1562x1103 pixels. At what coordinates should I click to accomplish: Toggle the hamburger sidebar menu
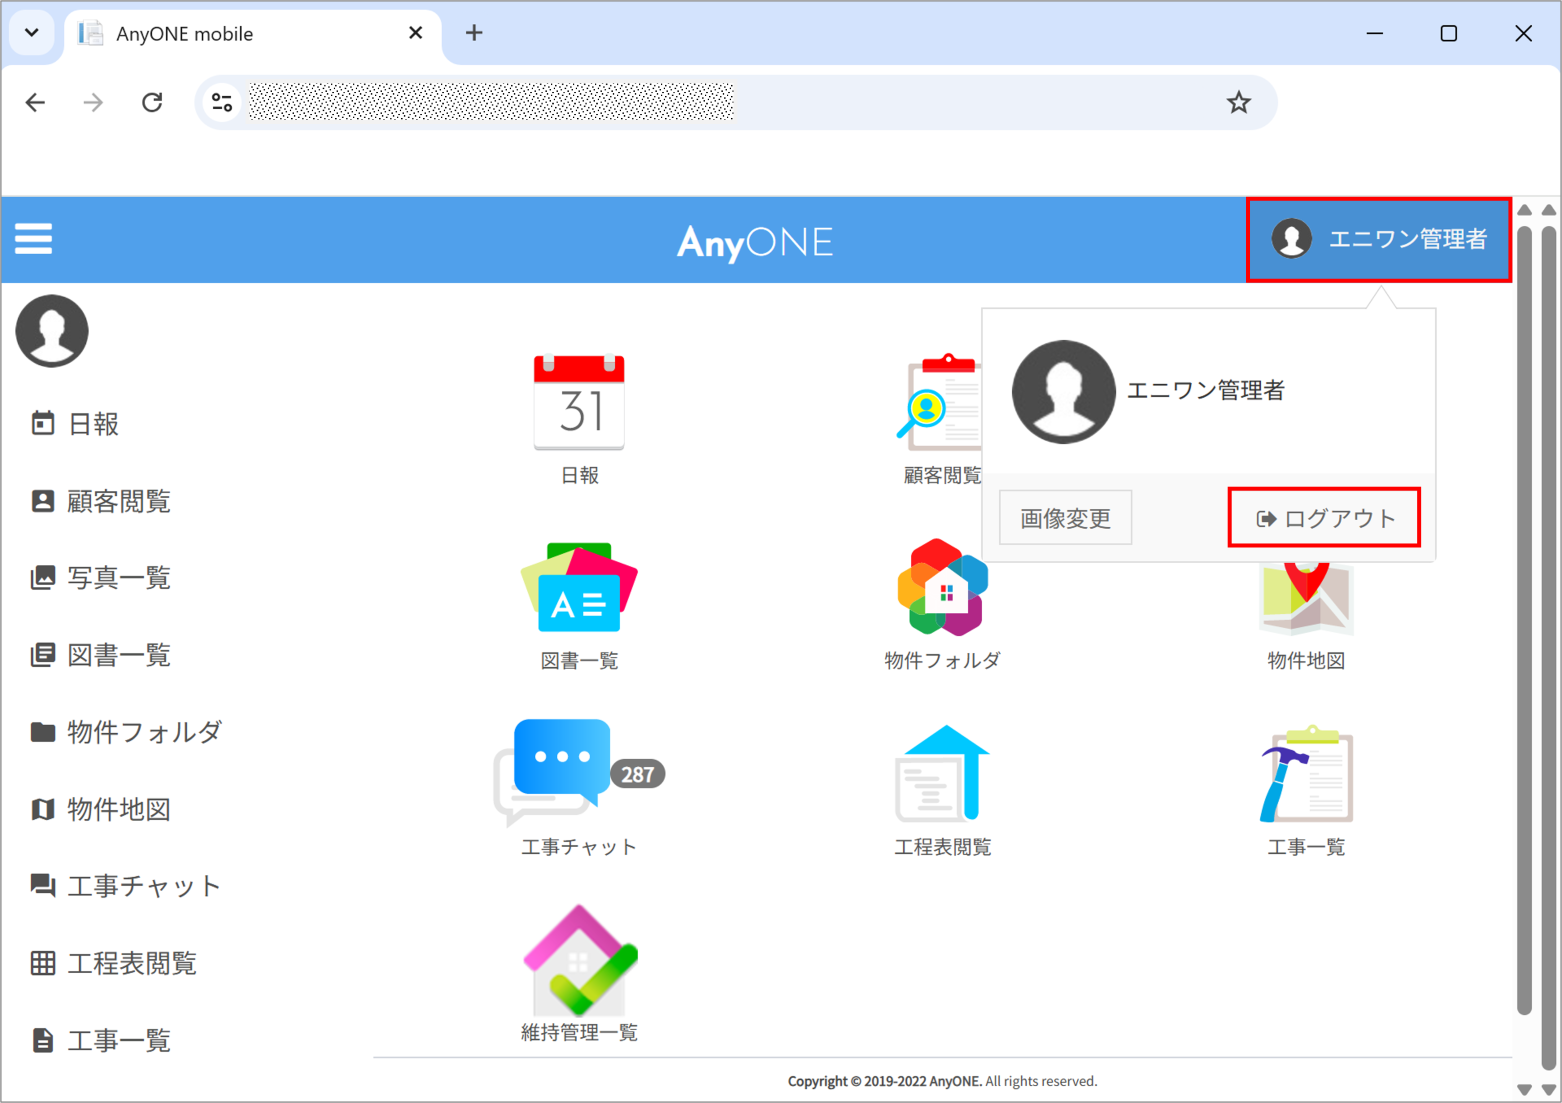(x=34, y=239)
